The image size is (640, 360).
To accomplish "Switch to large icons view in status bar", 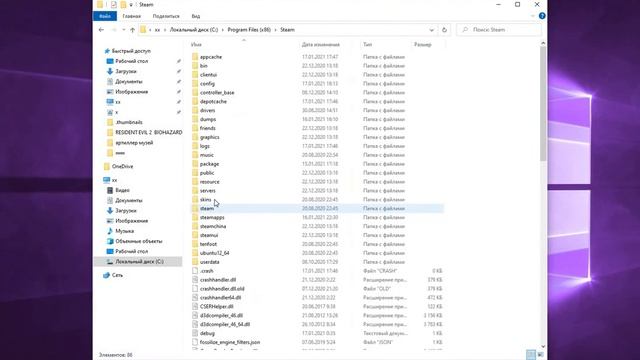I will click(x=540, y=355).
